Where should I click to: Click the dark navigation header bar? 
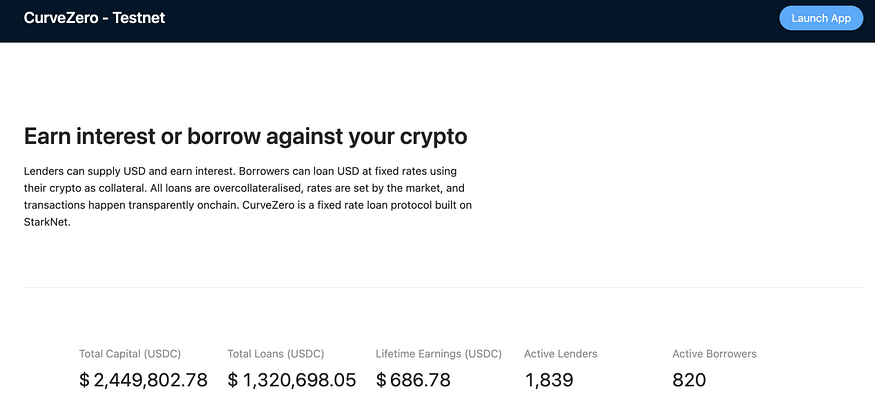coord(438,21)
